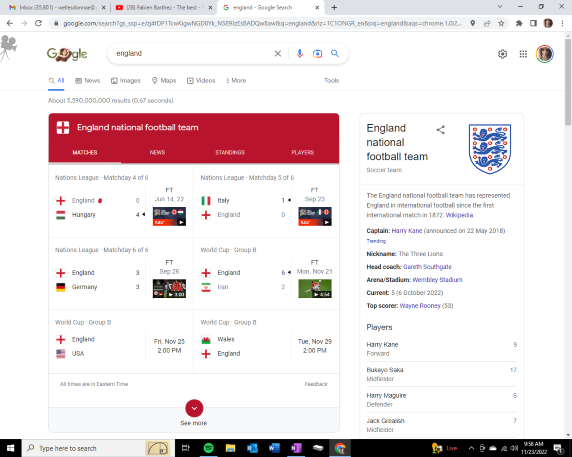This screenshot has width=572, height=457.
Task: Switch to the Gmail Inbox tab
Action: coord(58,7)
